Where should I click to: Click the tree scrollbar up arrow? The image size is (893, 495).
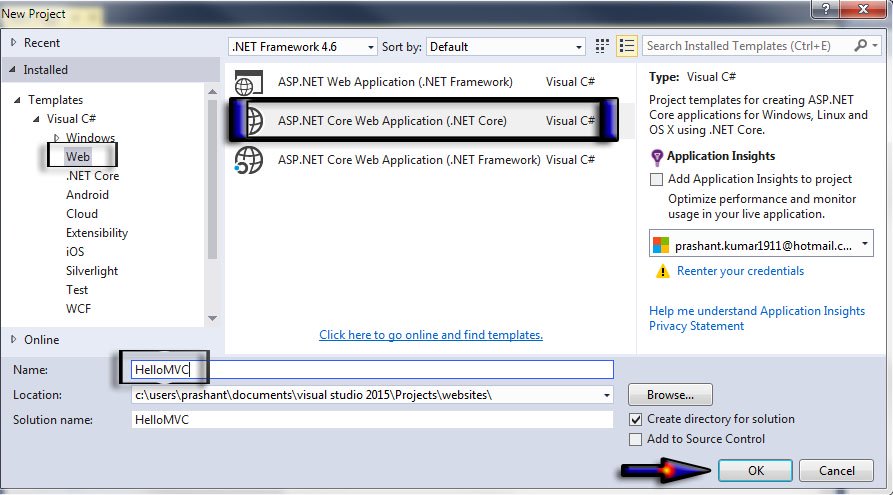[212, 91]
